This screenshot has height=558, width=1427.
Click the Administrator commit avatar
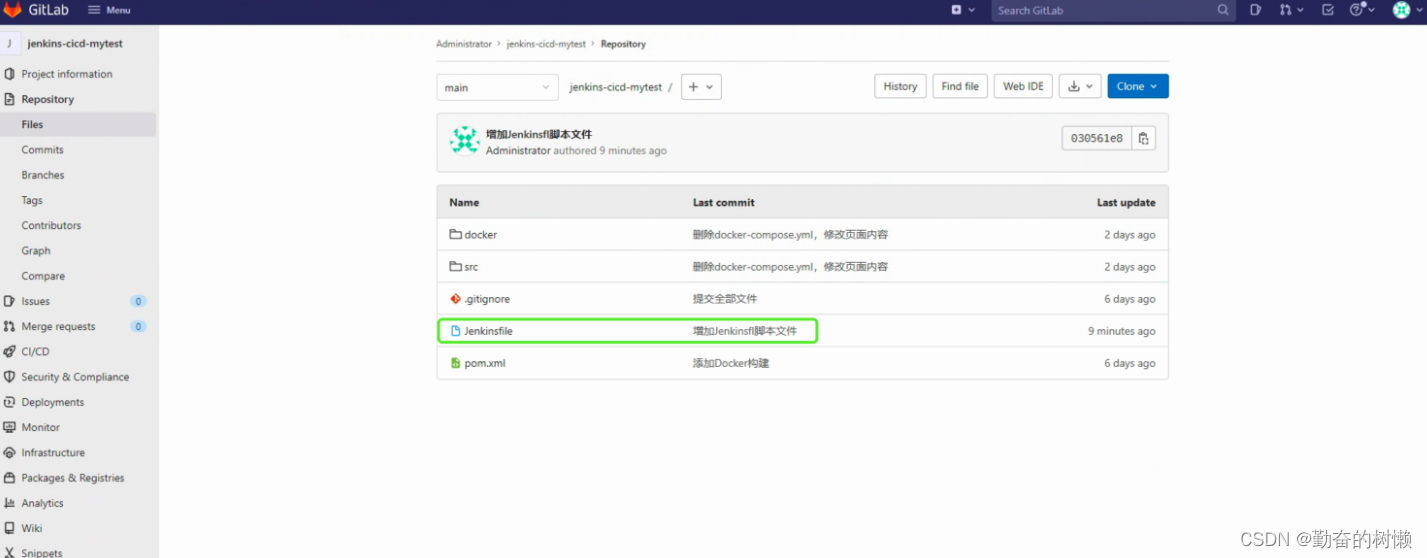465,141
